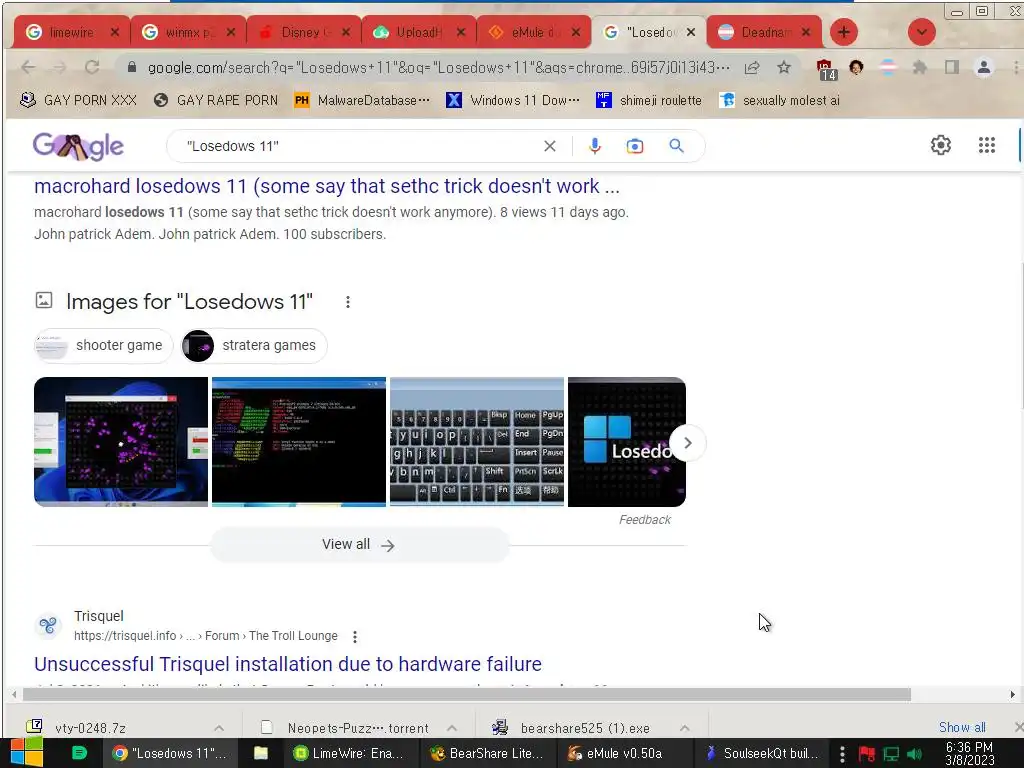The width and height of the screenshot is (1024, 768).
Task: Open more options for Trisquel result
Action: 355,636
